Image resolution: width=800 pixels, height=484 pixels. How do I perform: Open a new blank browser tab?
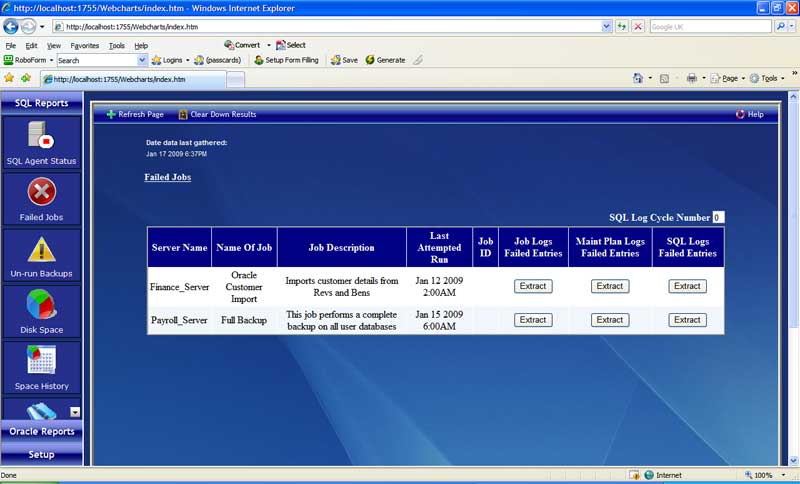coord(235,79)
